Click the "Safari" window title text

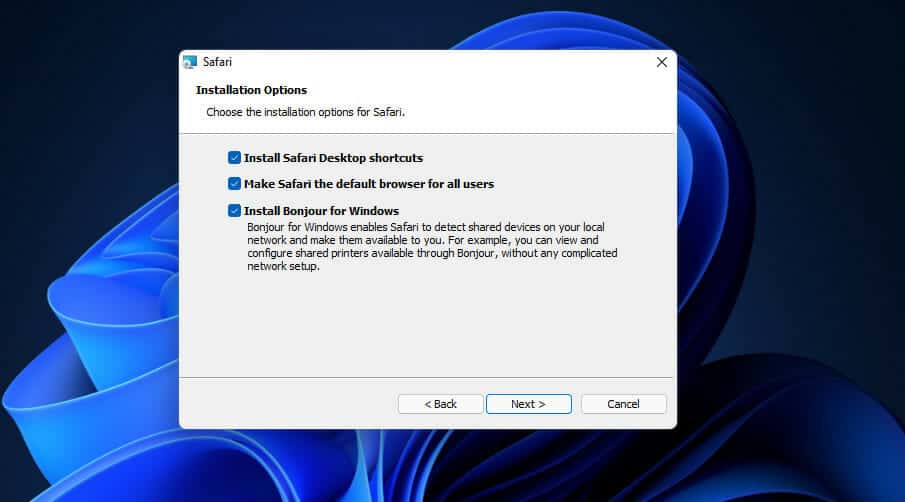tap(219, 62)
